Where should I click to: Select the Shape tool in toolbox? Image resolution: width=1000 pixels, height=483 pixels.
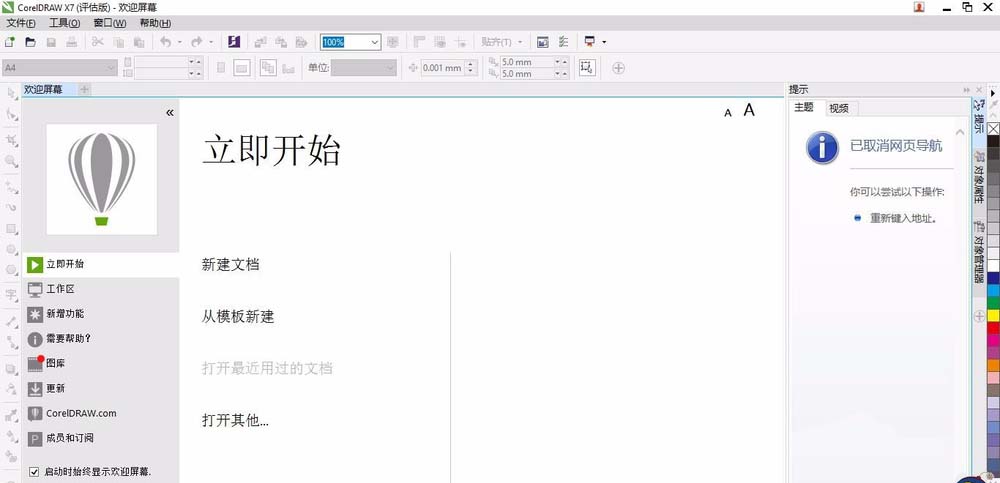coord(11,114)
